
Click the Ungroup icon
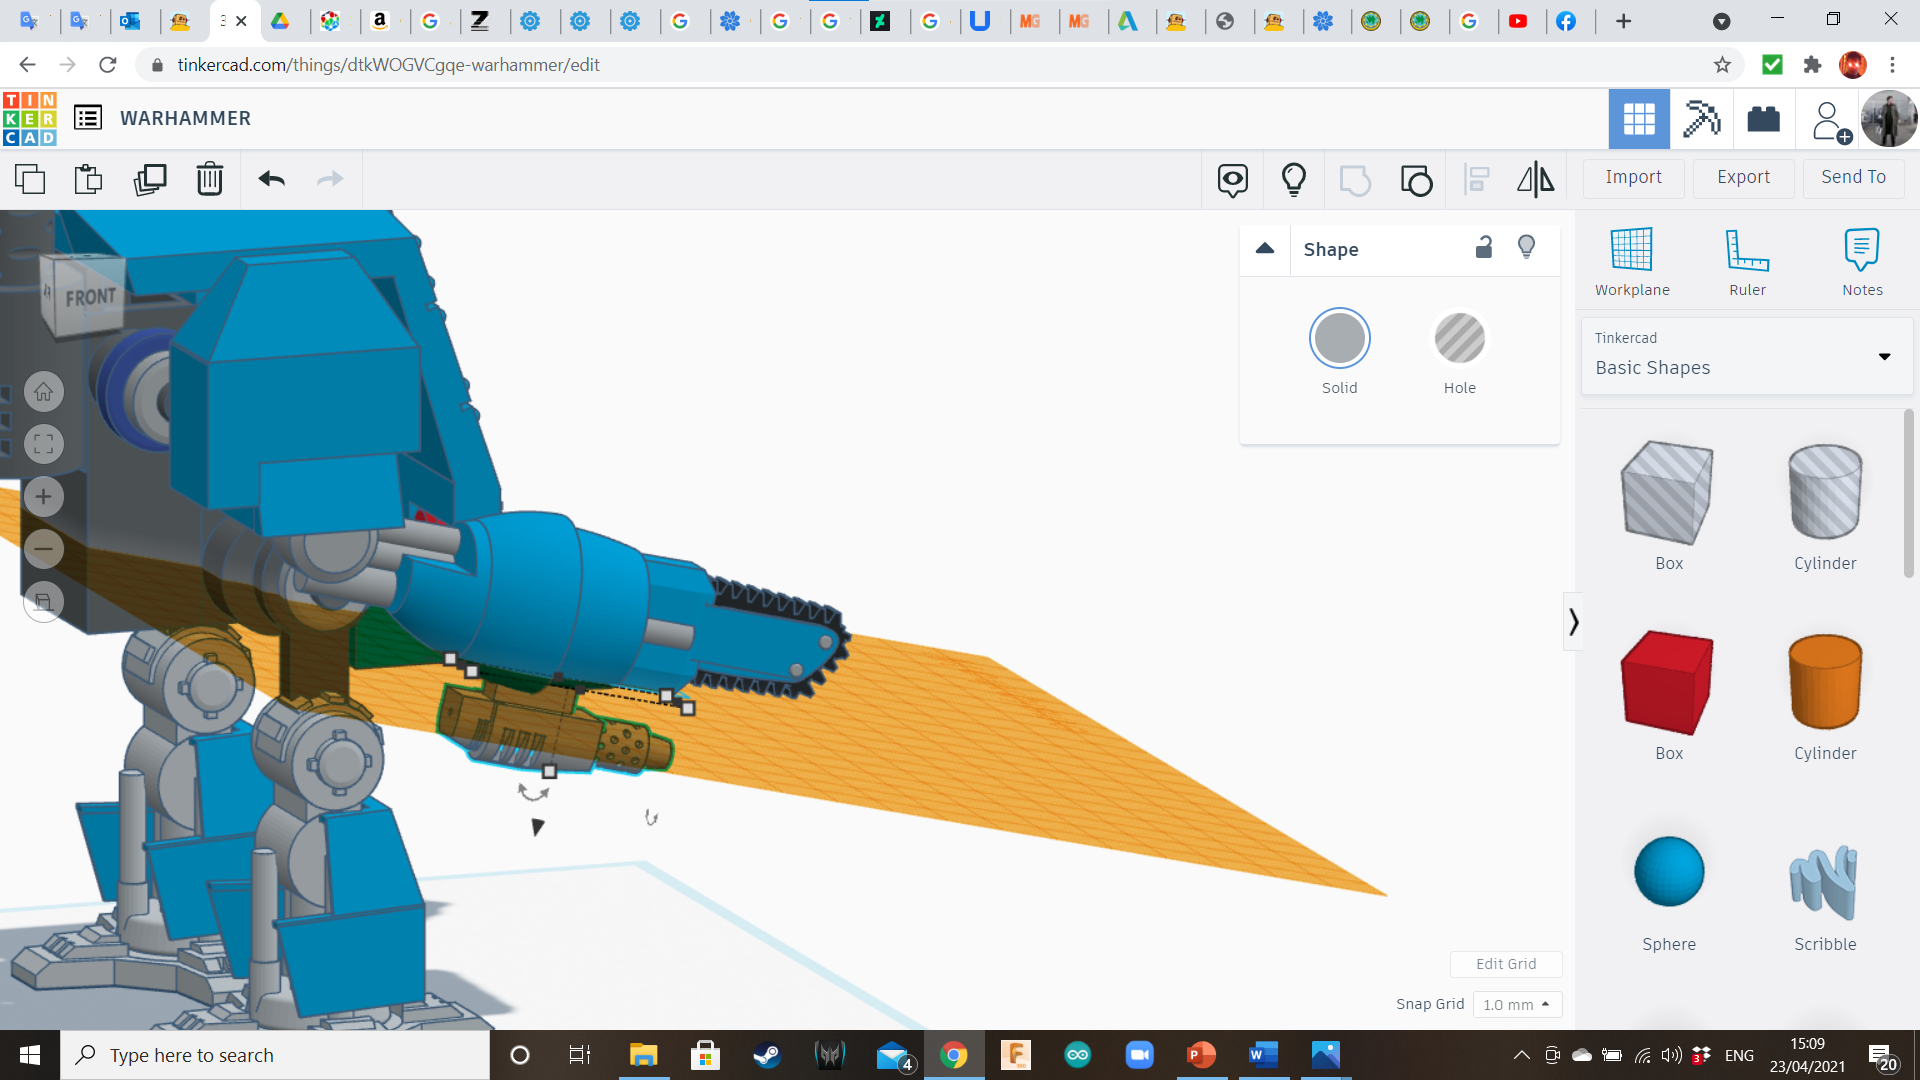[1416, 180]
